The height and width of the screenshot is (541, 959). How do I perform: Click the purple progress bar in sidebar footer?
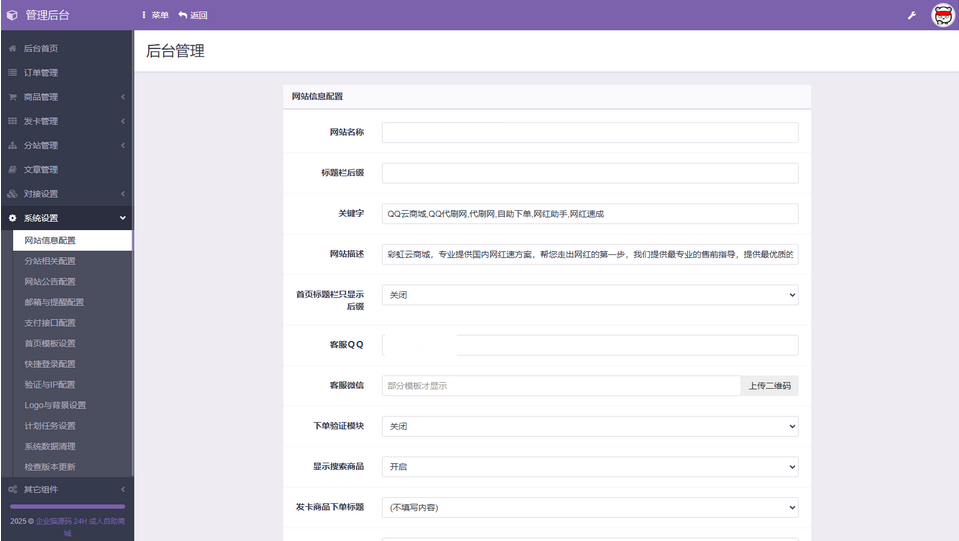tap(66, 507)
